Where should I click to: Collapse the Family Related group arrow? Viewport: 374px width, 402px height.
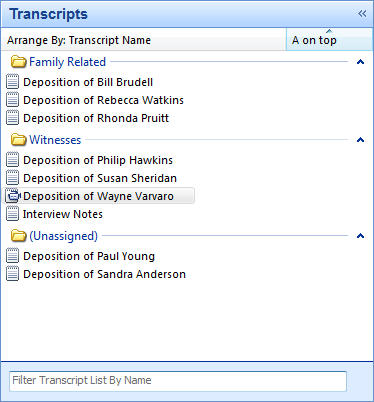tap(360, 62)
